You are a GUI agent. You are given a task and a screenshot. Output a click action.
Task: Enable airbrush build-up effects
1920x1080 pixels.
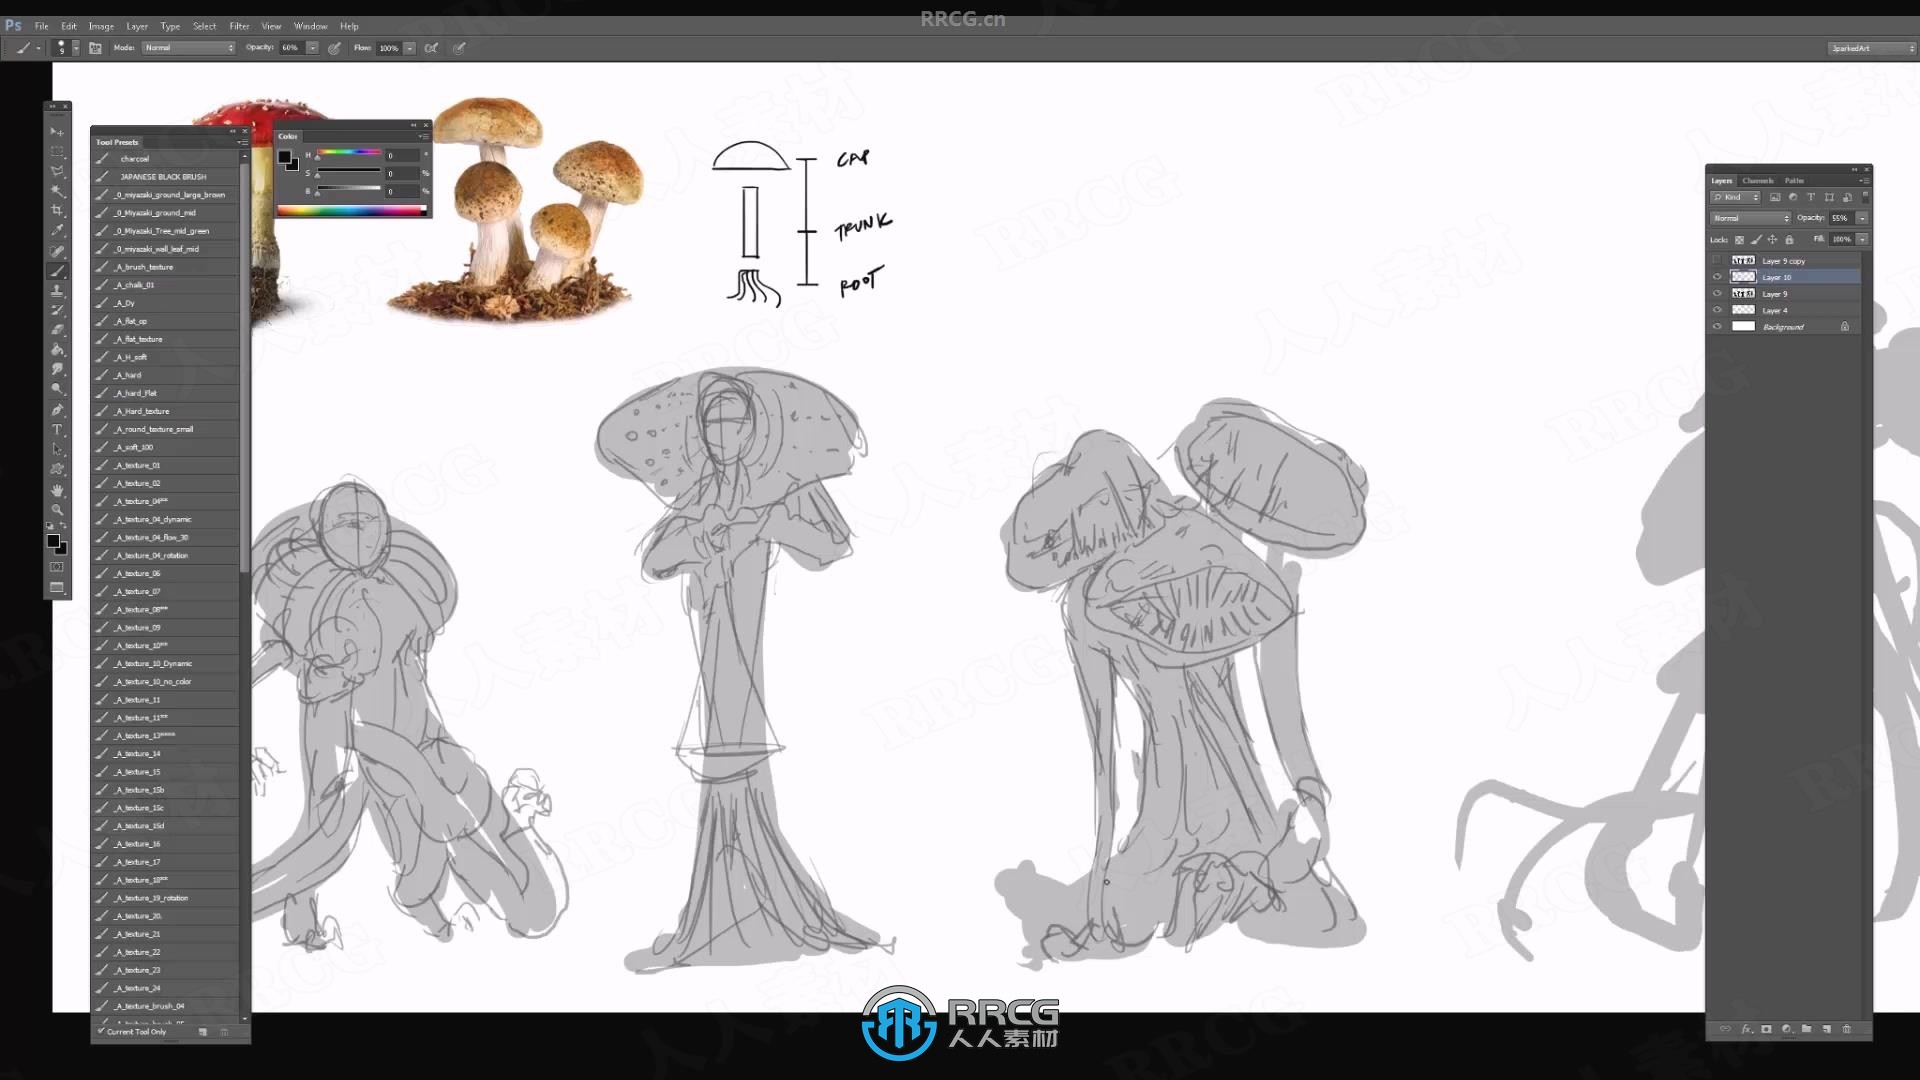pyautogui.click(x=431, y=48)
